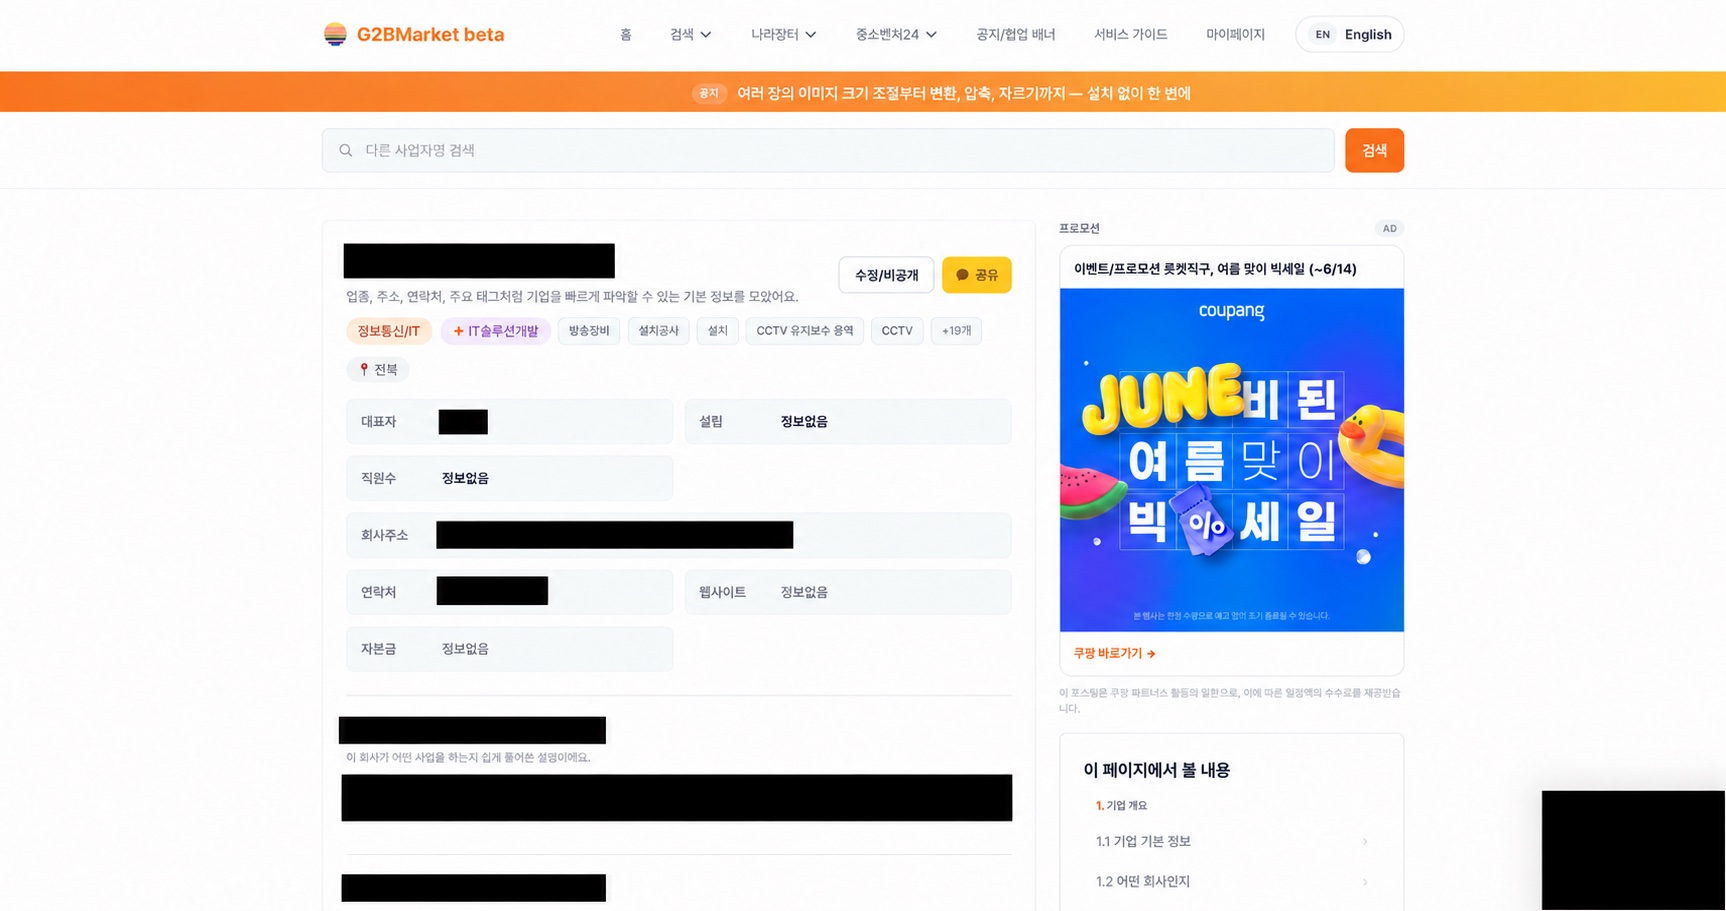This screenshot has width=1726, height=911.
Task: Expand the 검색 menu dropdown
Action: coord(690,34)
